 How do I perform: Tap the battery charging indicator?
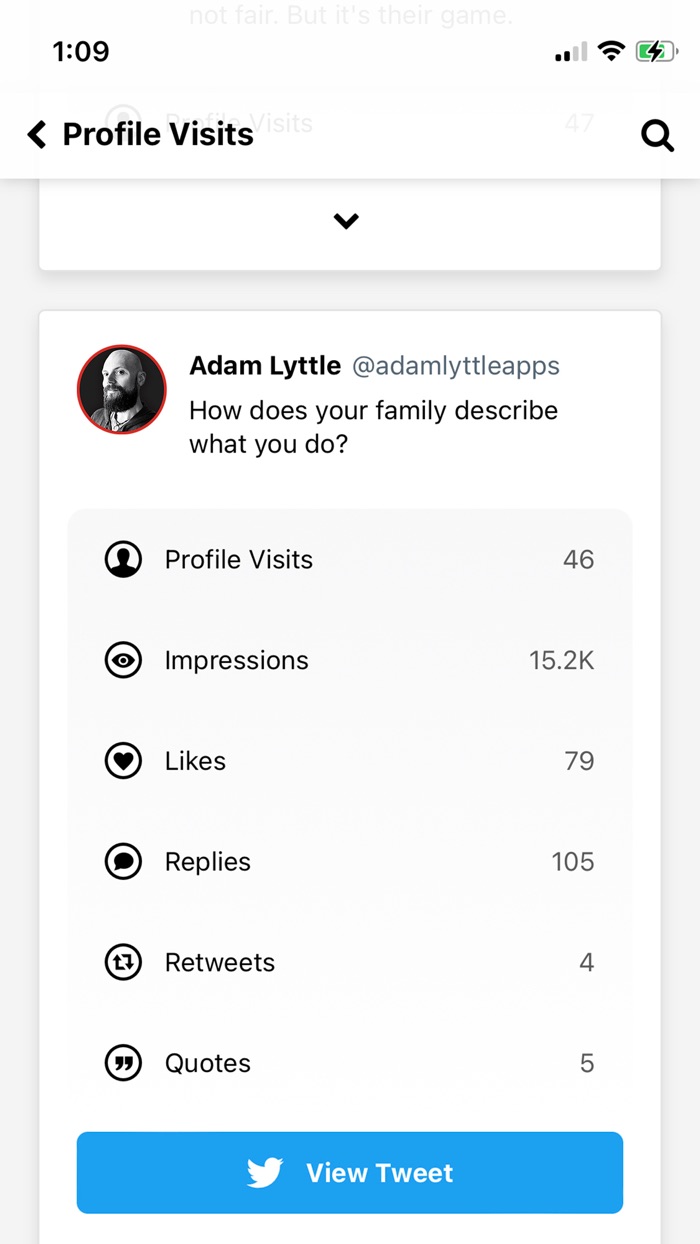657,51
